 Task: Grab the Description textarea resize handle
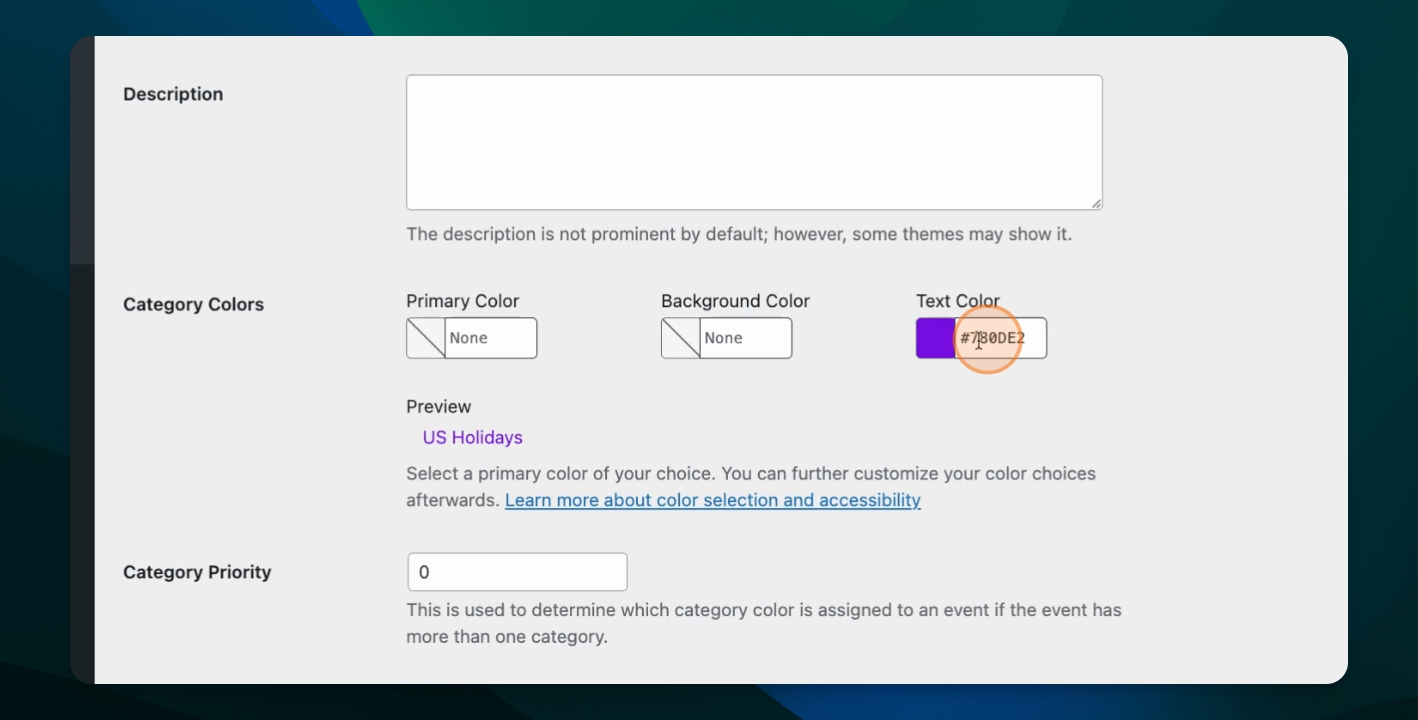(x=1096, y=203)
